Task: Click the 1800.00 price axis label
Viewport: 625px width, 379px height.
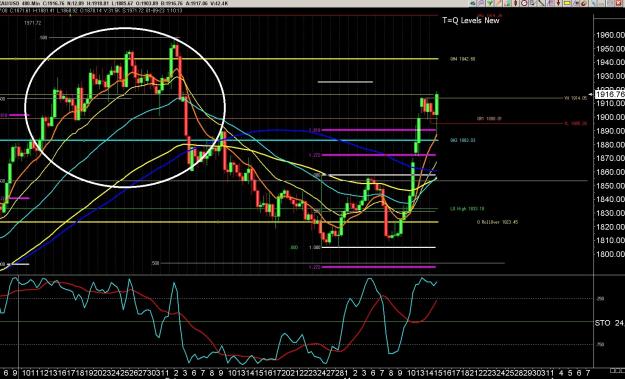Action: 610,254
